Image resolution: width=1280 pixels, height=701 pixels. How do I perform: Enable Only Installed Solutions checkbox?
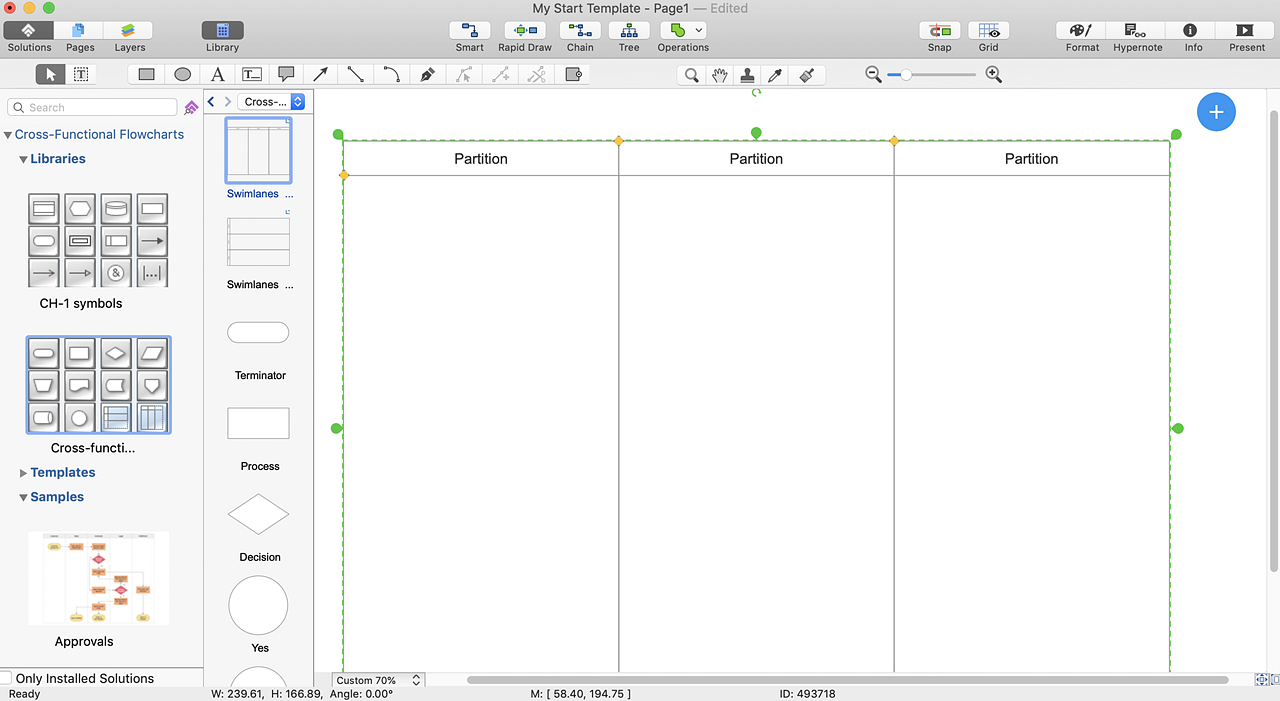[x=7, y=678]
